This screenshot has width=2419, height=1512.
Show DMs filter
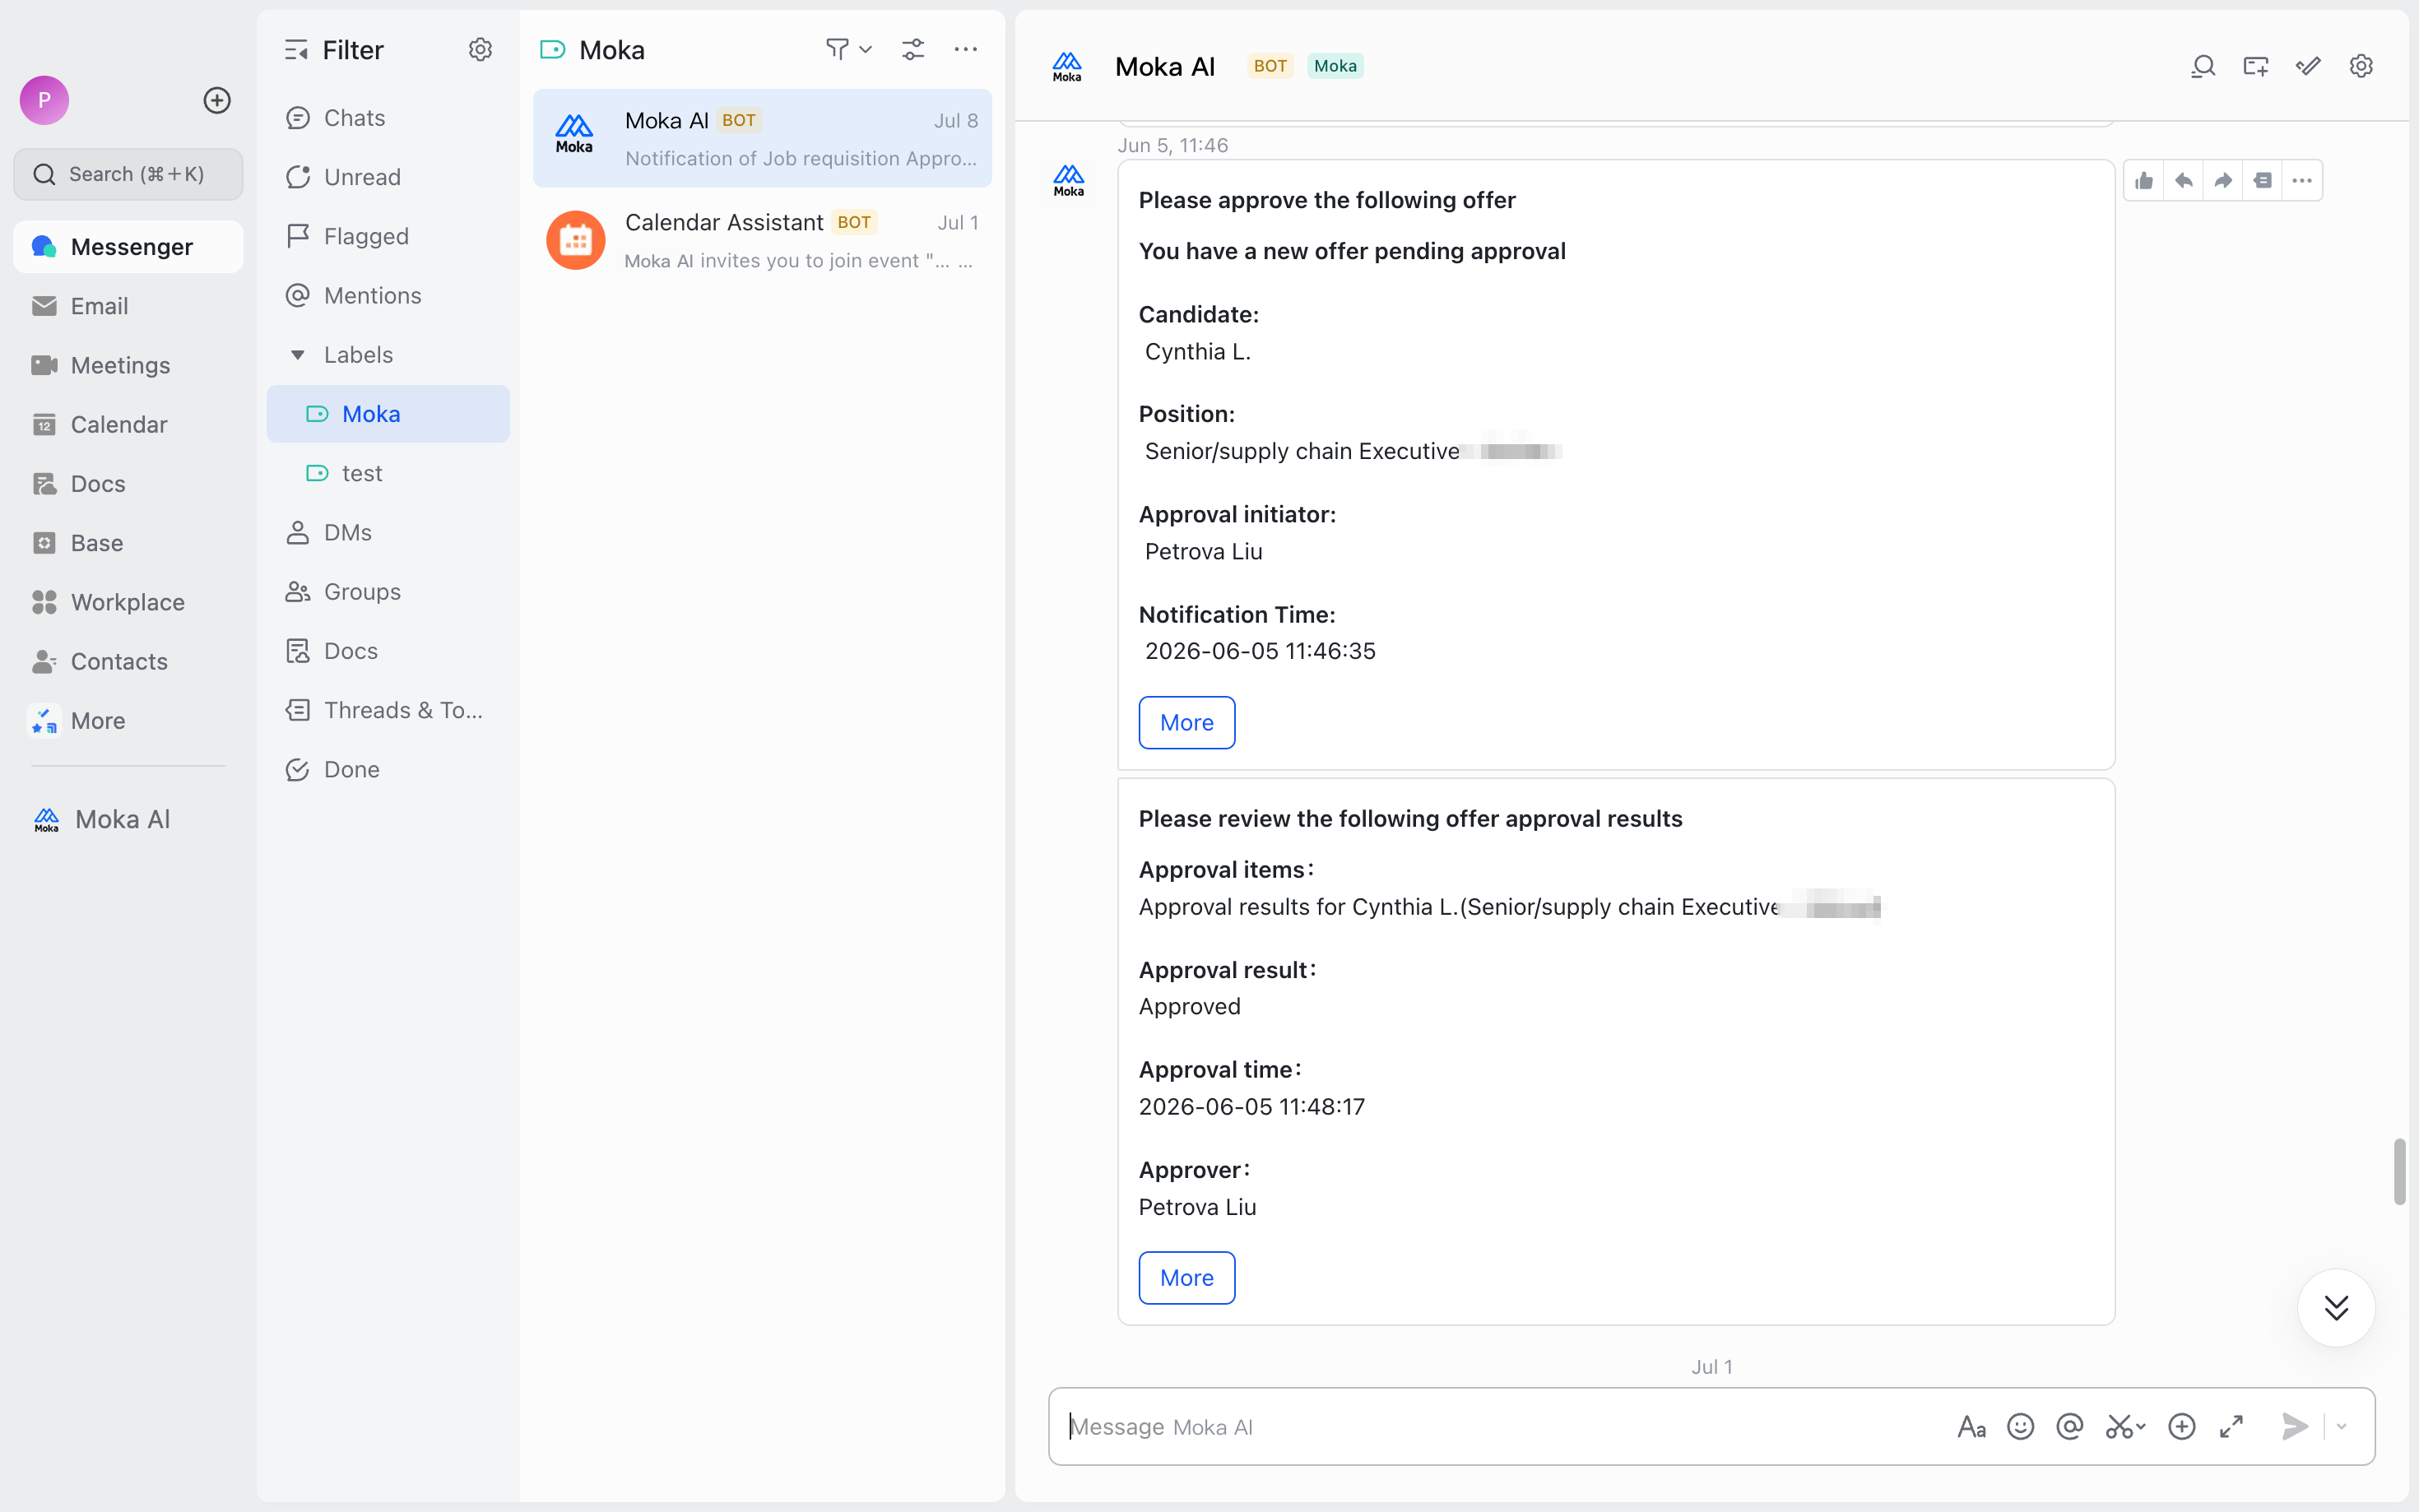[x=388, y=533]
